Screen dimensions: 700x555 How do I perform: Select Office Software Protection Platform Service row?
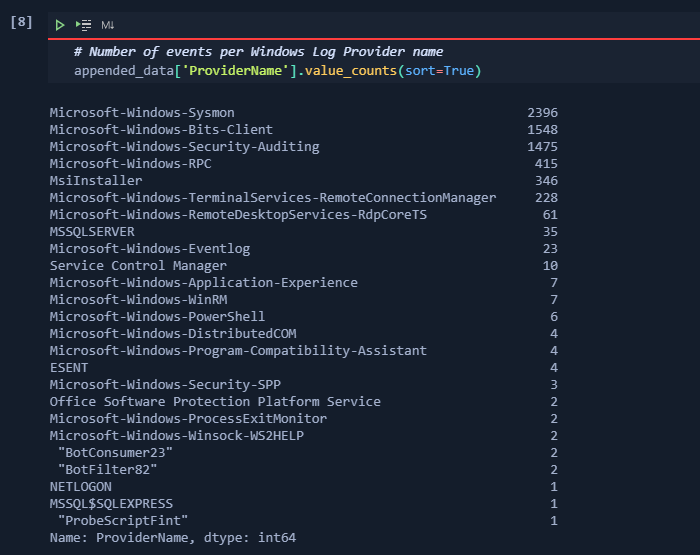click(x=304, y=401)
